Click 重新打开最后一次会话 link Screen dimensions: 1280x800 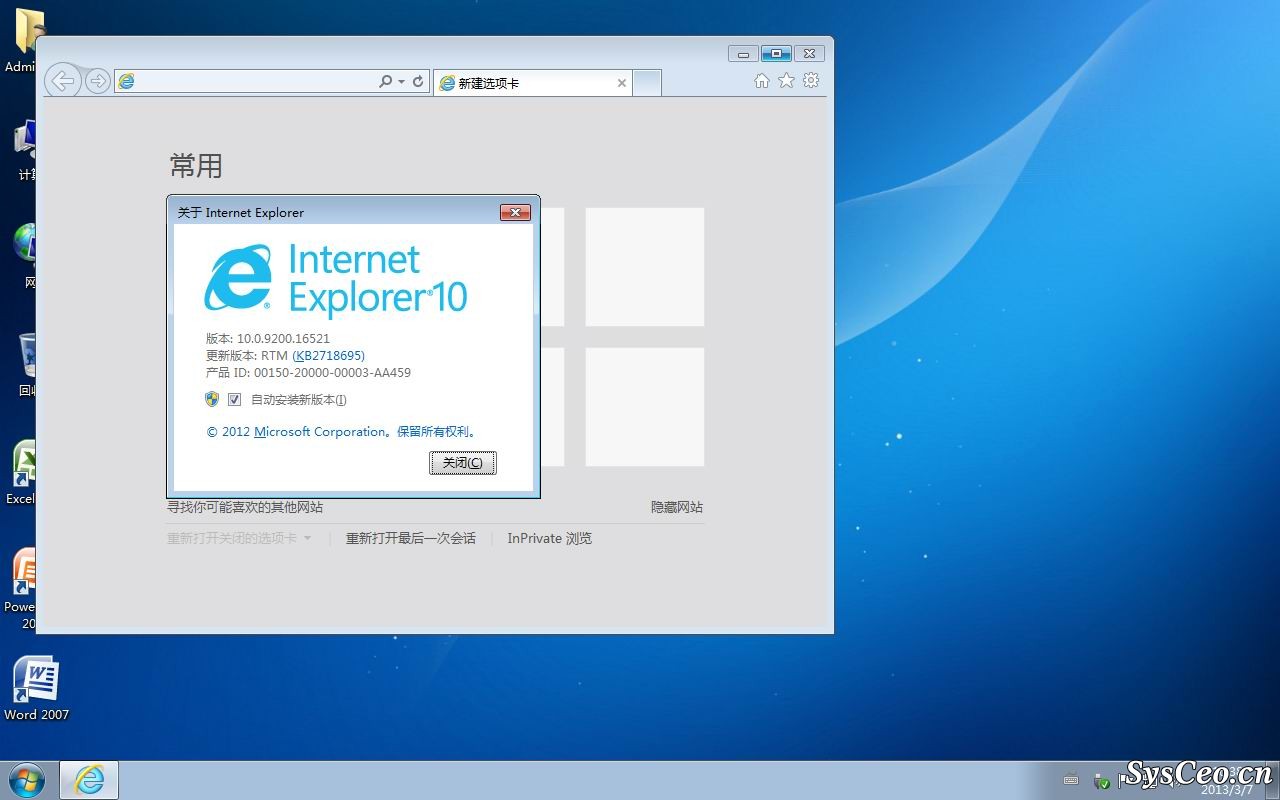pos(411,538)
